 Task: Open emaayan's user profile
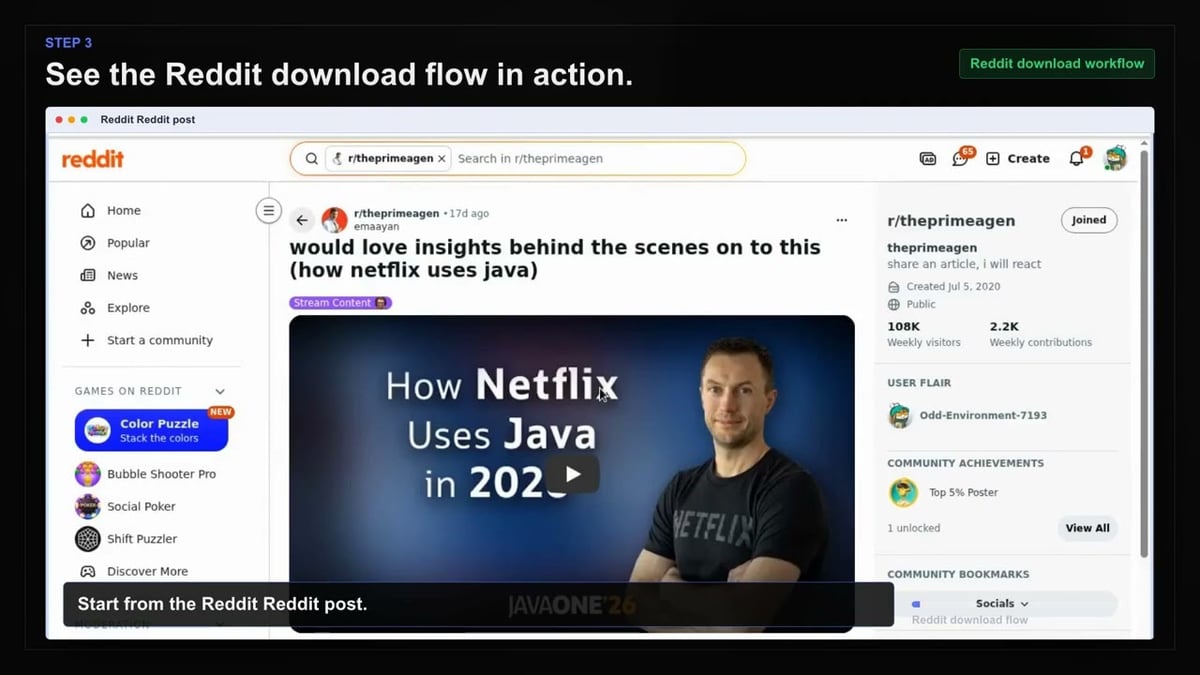tap(376, 227)
